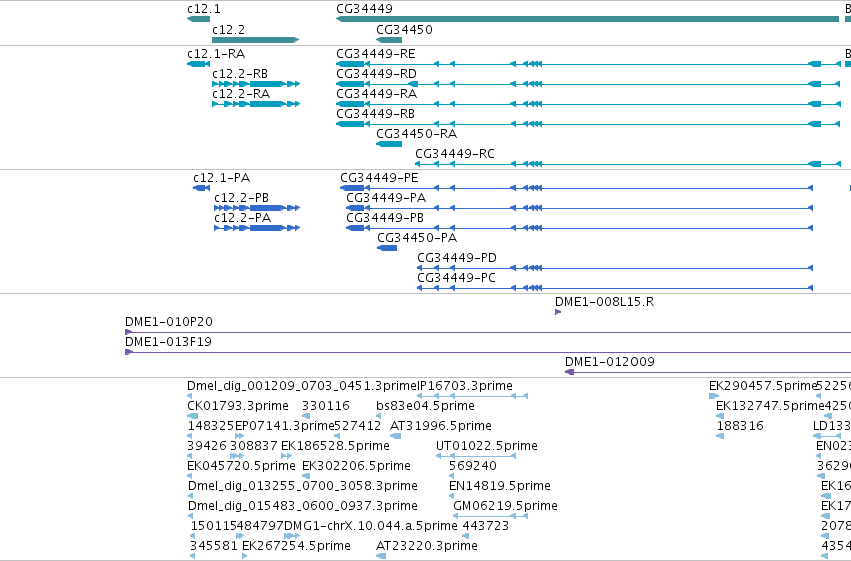Select feature 330116
This screenshot has width=851, height=561.
(306, 416)
